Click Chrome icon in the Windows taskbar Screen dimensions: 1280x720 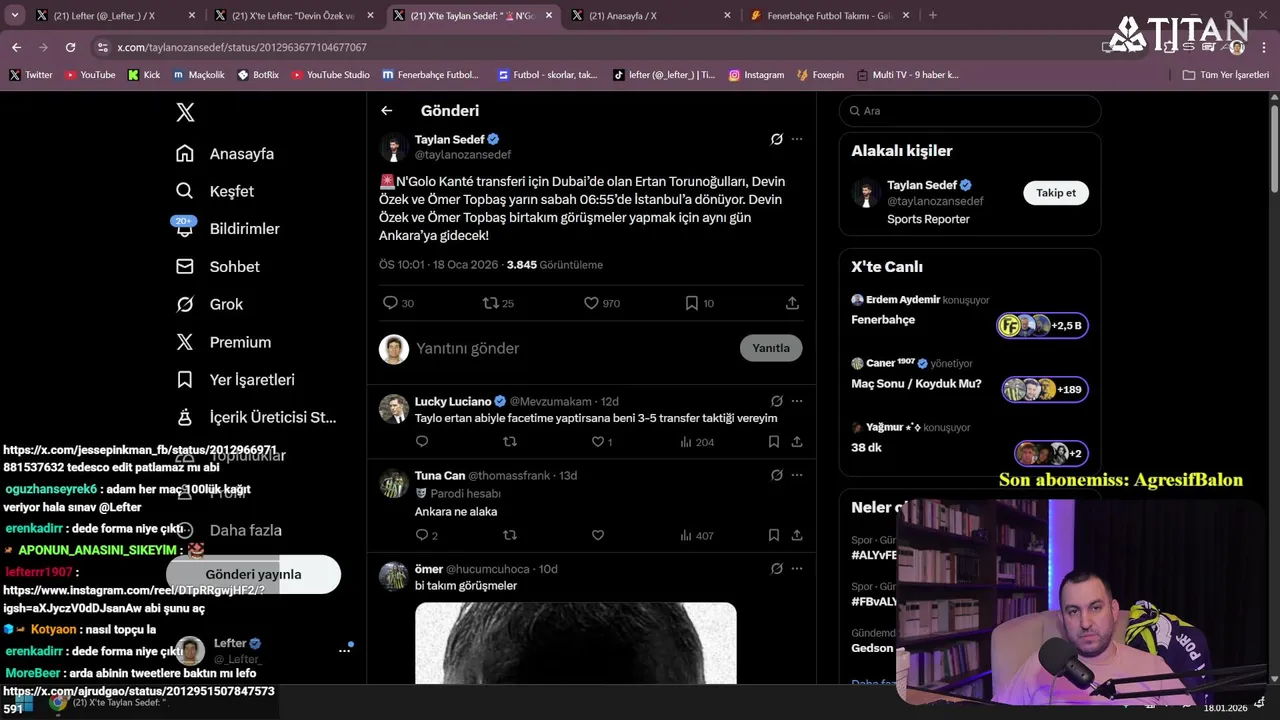coord(58,702)
